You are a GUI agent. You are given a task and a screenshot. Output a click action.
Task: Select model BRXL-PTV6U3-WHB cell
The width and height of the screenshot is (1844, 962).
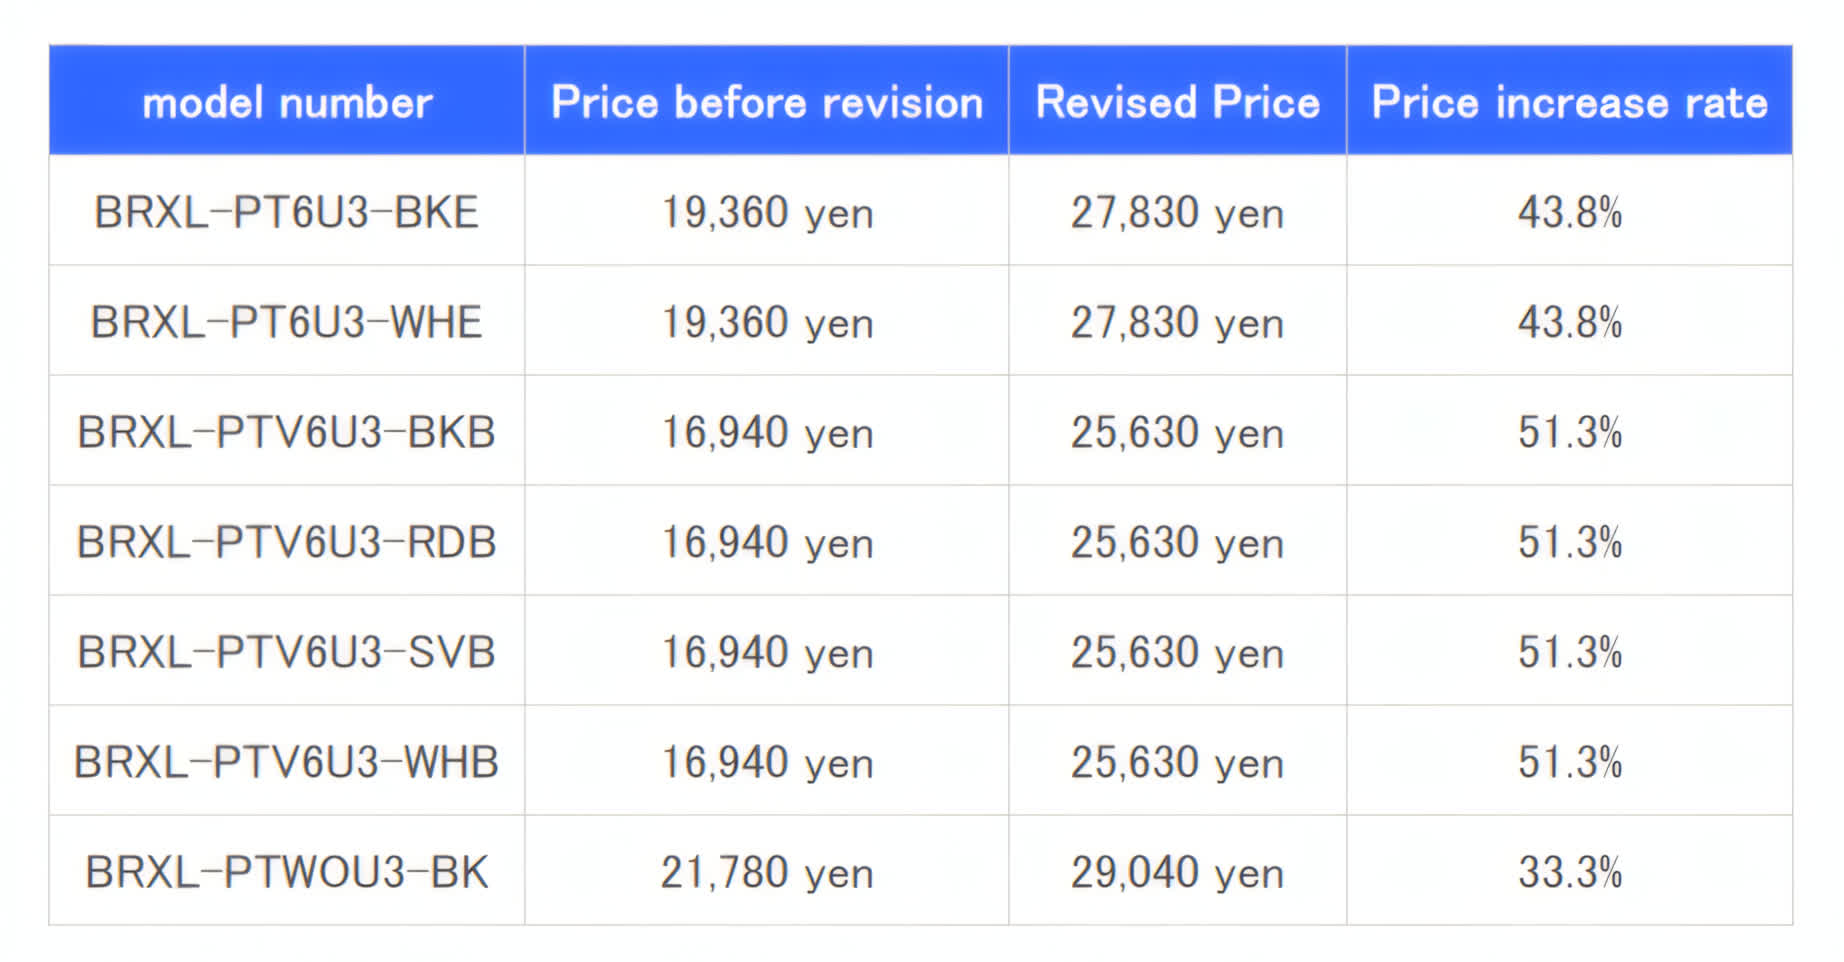tap(287, 762)
